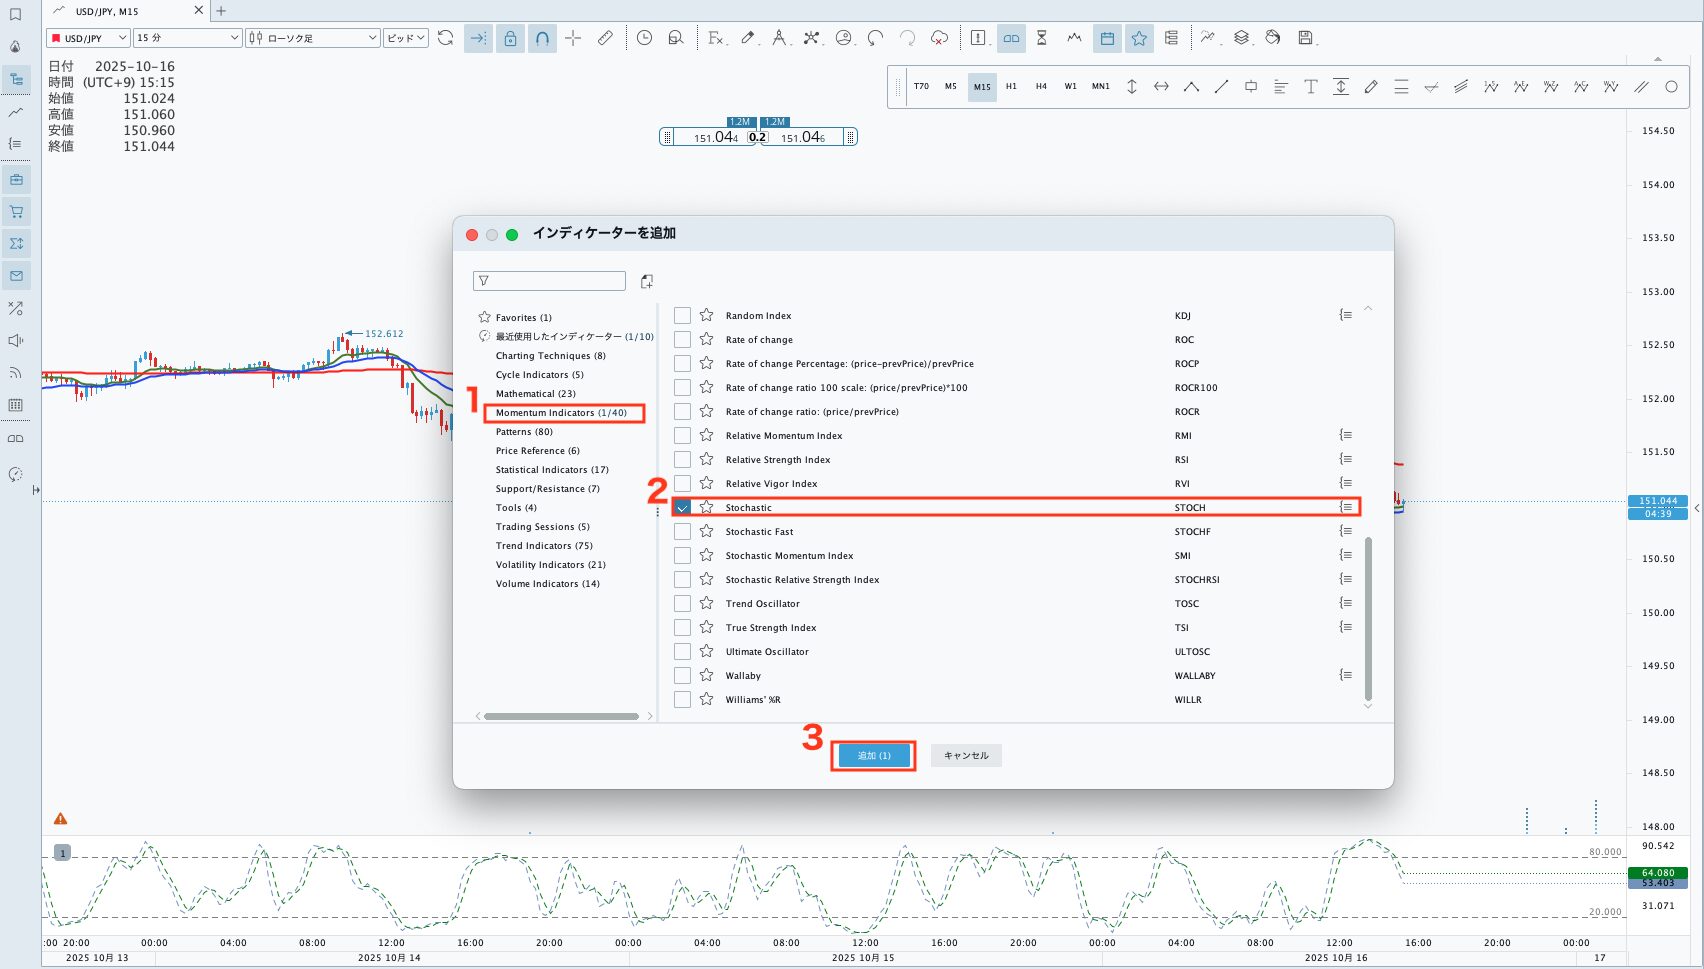Viewport: 1704px width, 969px height.
Task: Select the ellipse drawing tool
Action: coord(1671,87)
